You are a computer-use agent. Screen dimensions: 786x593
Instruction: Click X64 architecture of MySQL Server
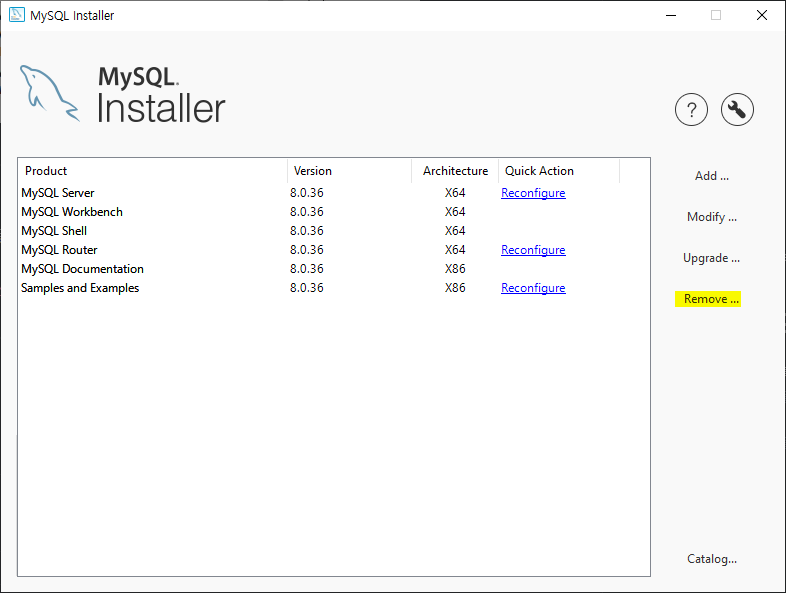click(455, 193)
